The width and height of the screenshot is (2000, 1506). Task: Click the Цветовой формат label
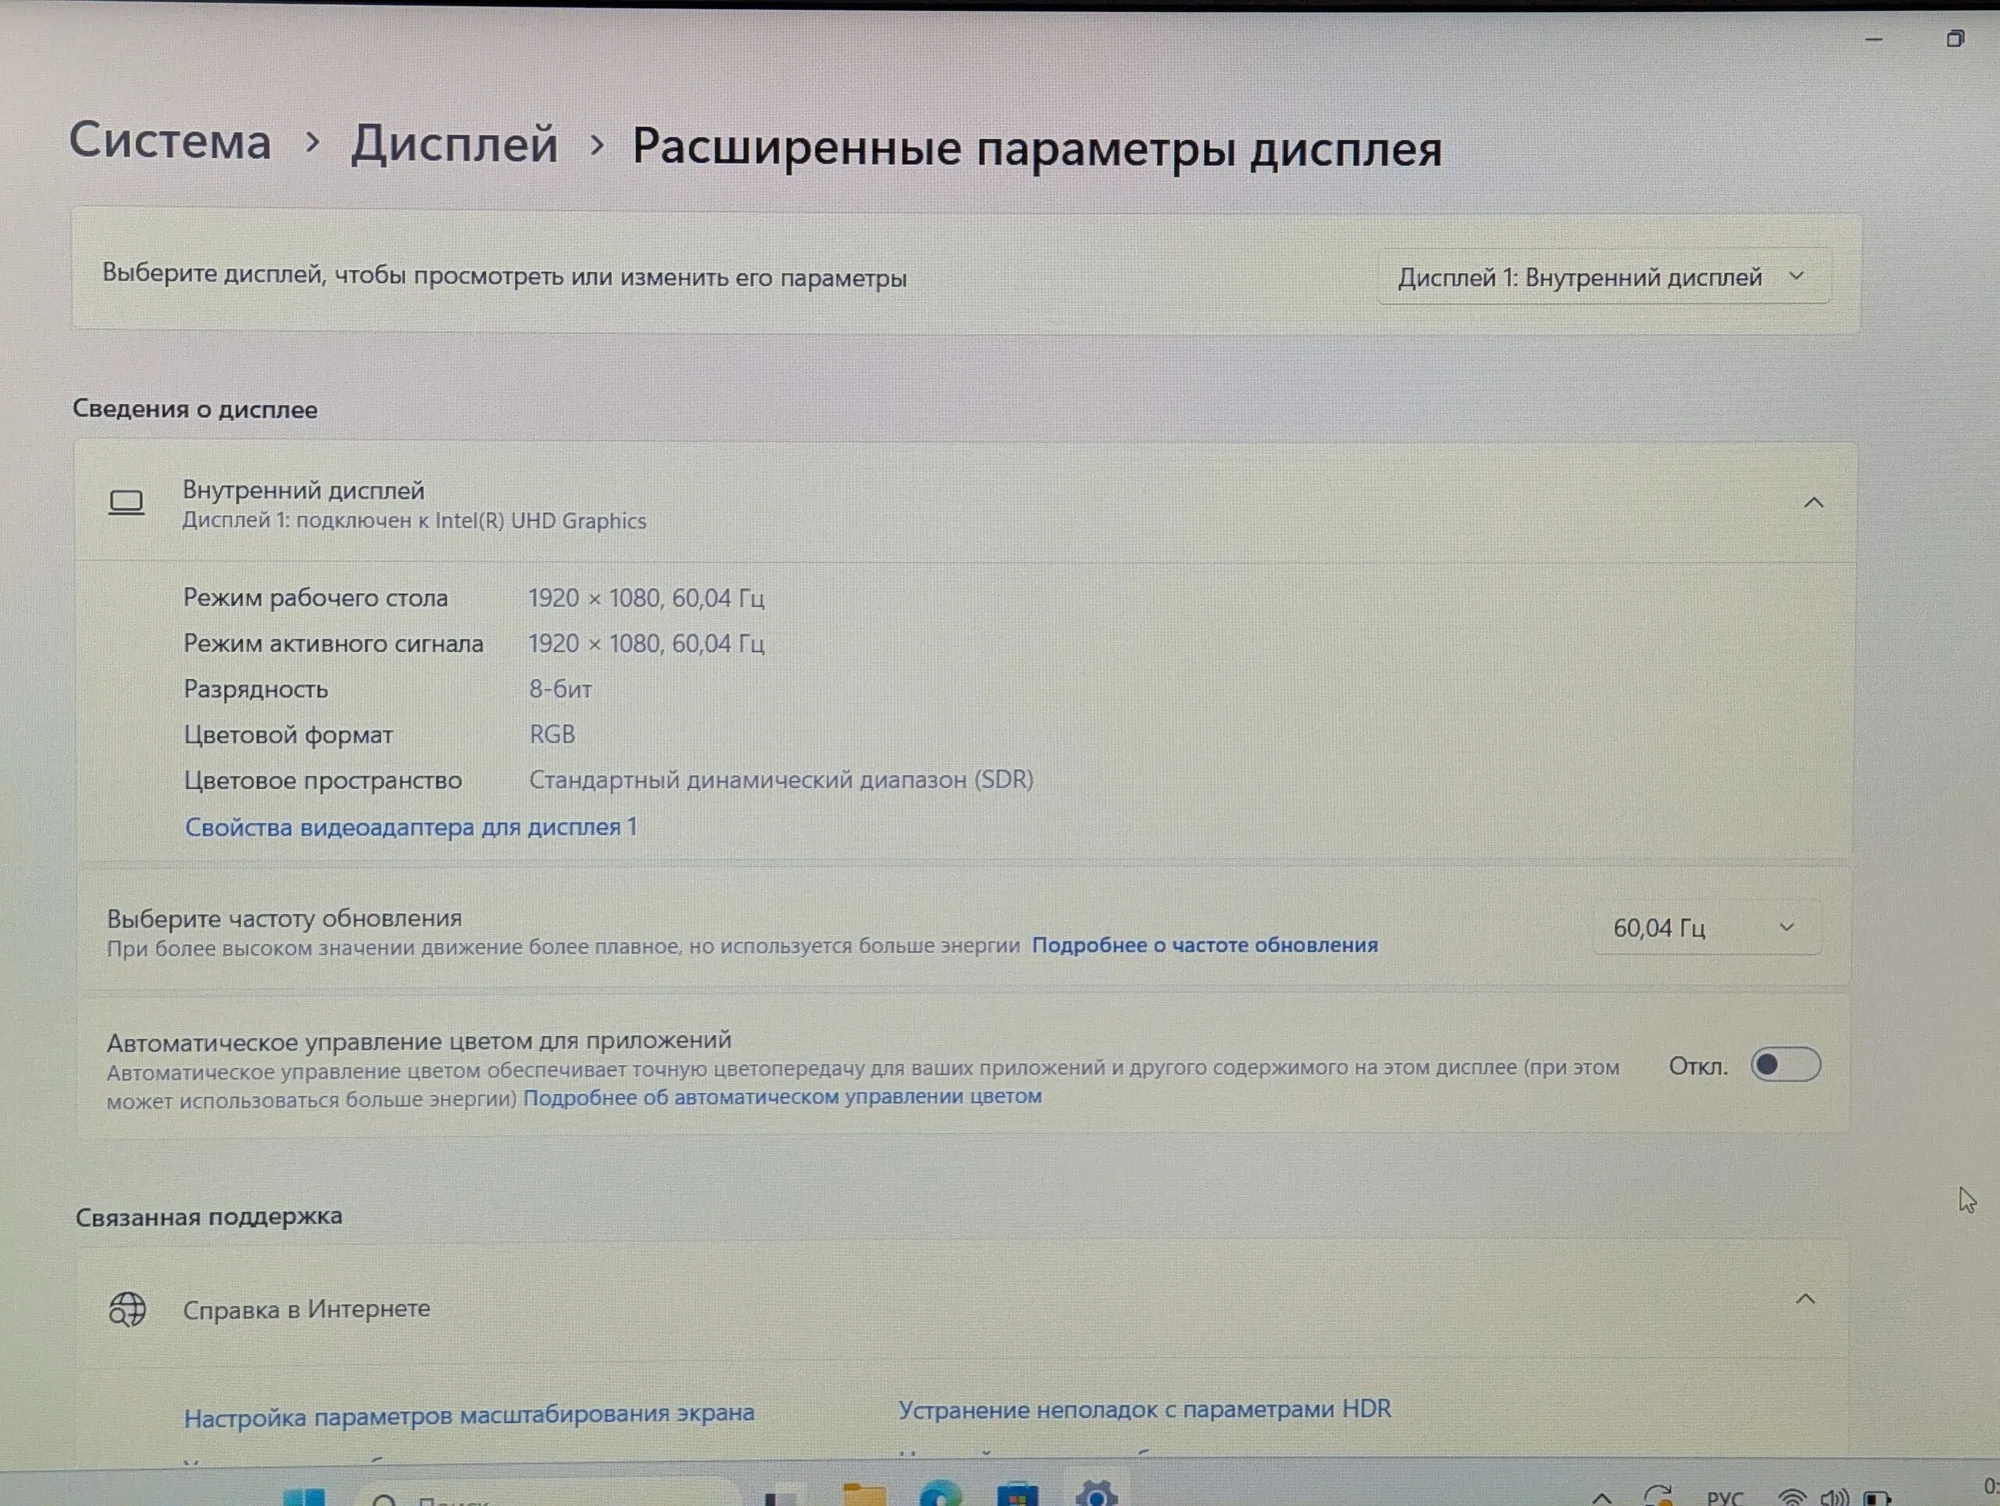pyautogui.click(x=288, y=735)
